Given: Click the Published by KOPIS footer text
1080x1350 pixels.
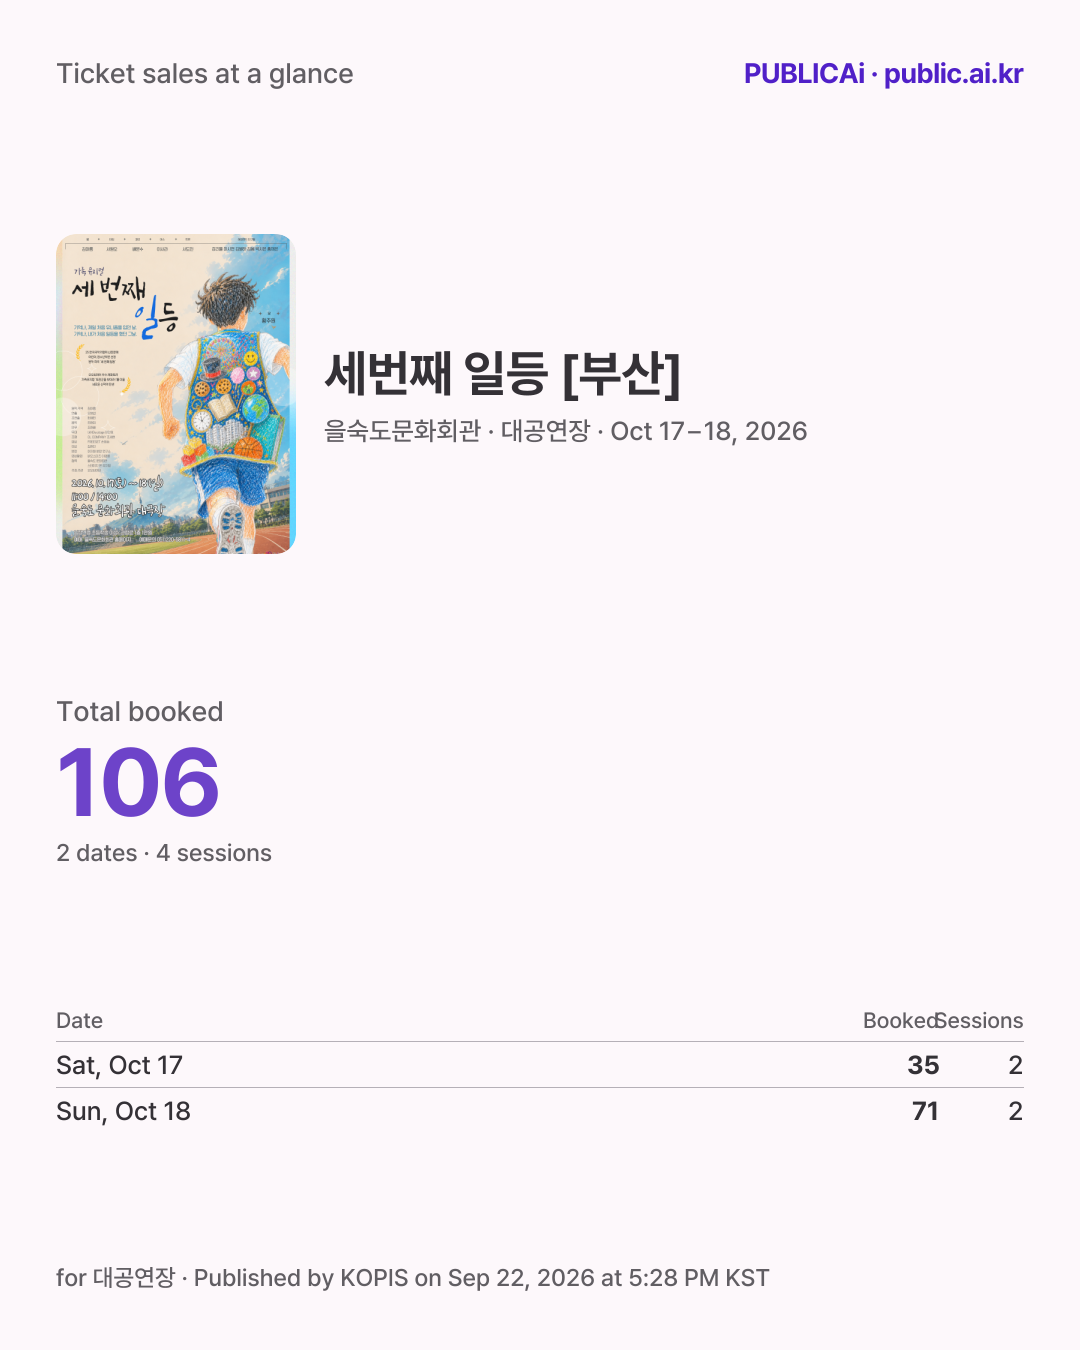Looking at the screenshot, I should pyautogui.click(x=481, y=1278).
